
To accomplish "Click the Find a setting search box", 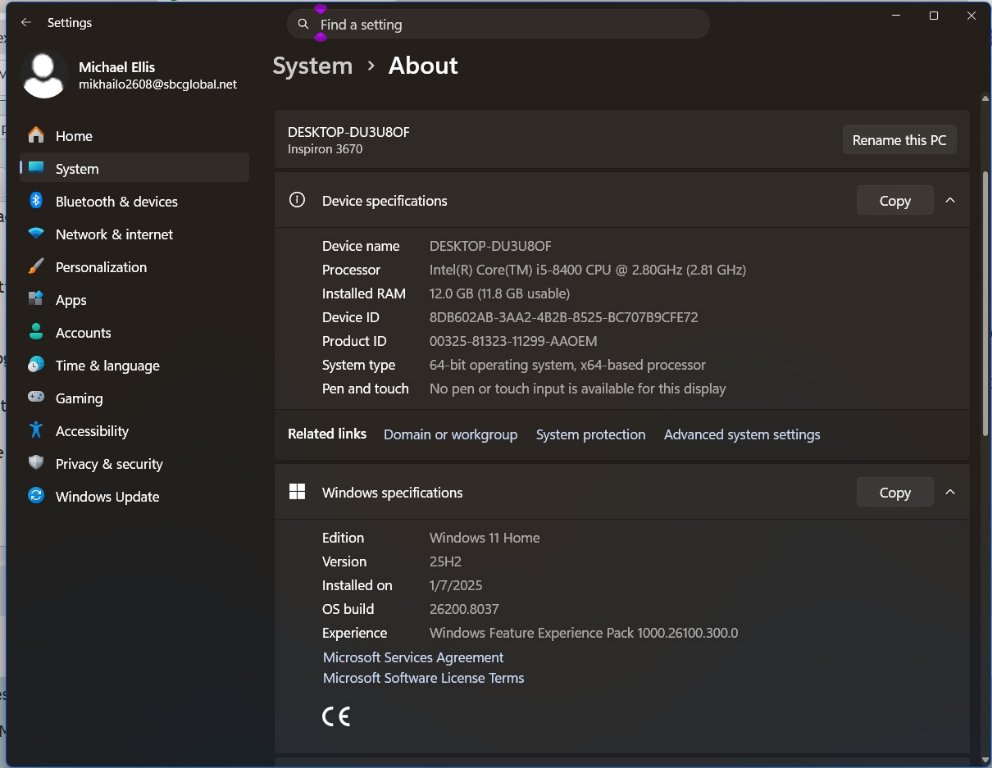I will tap(497, 24).
